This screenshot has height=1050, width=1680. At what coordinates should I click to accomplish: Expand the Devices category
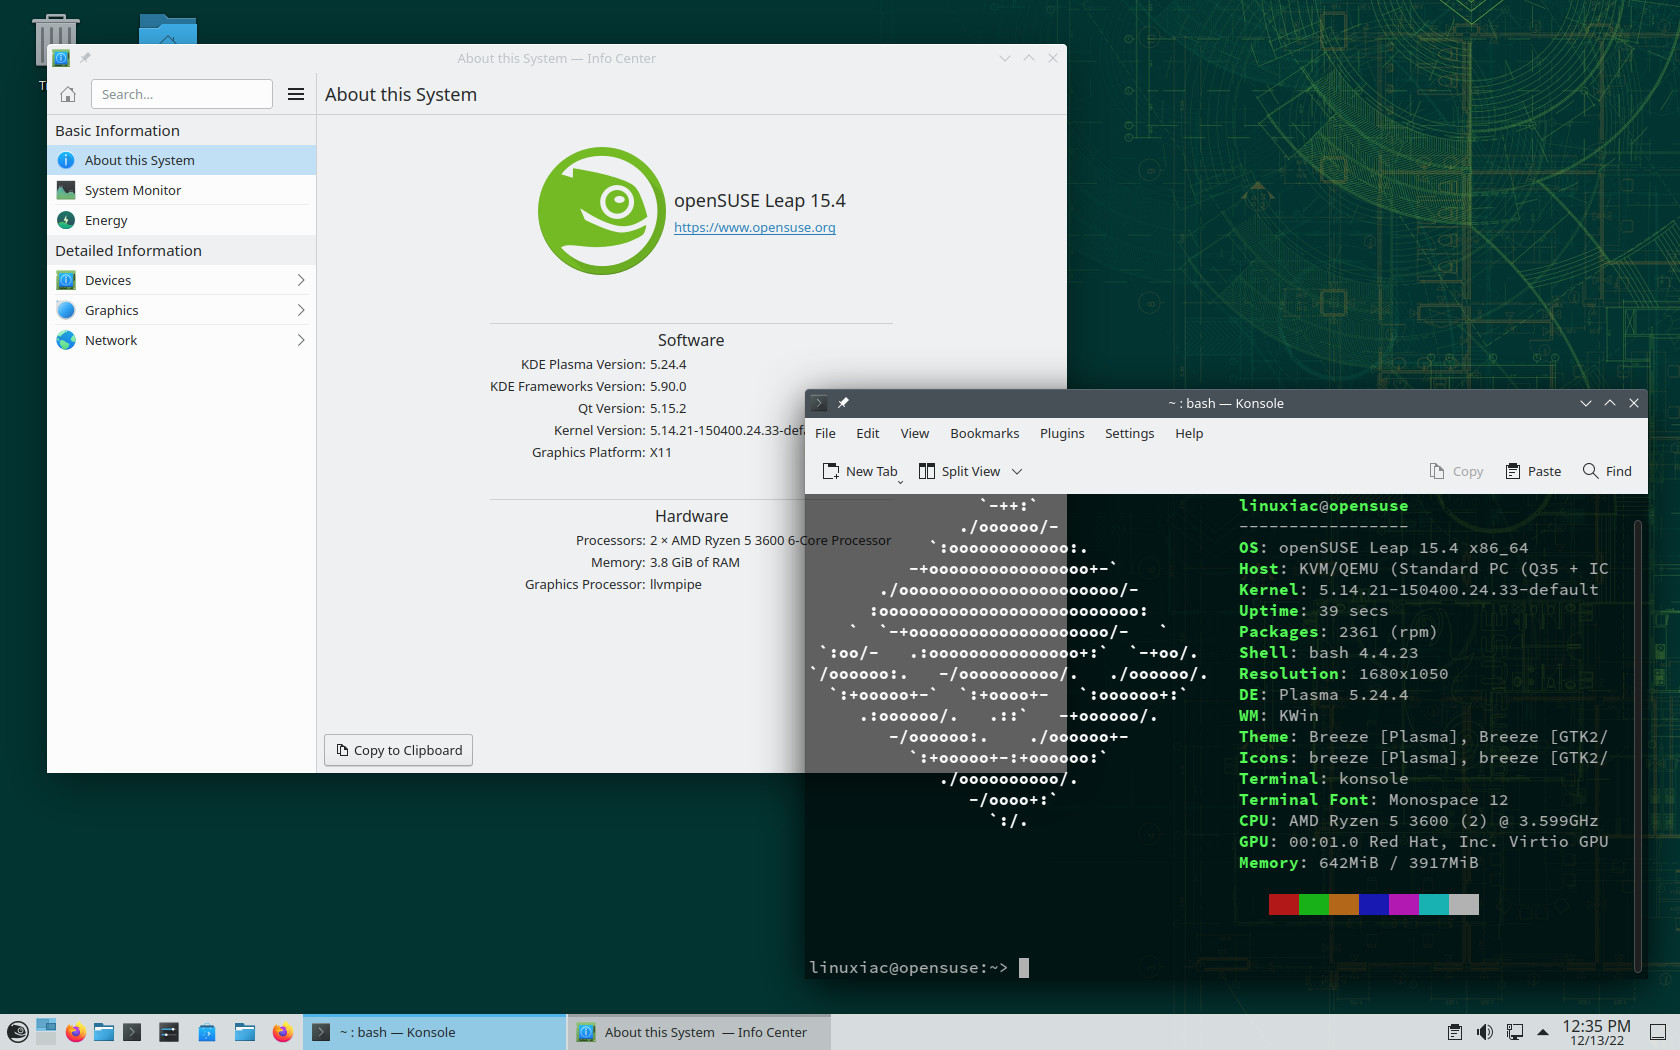tap(181, 280)
